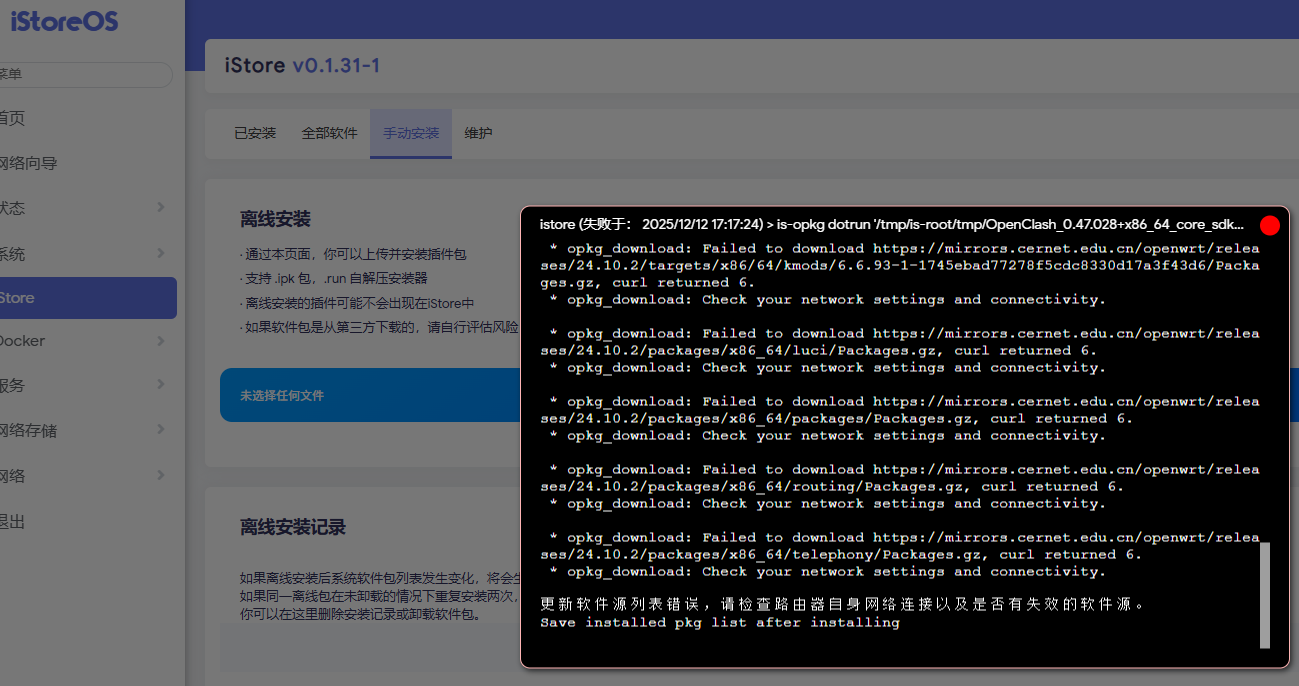Open 网络向导 in sidebar
Screen dimensions: 1299x686
click(x=28, y=163)
